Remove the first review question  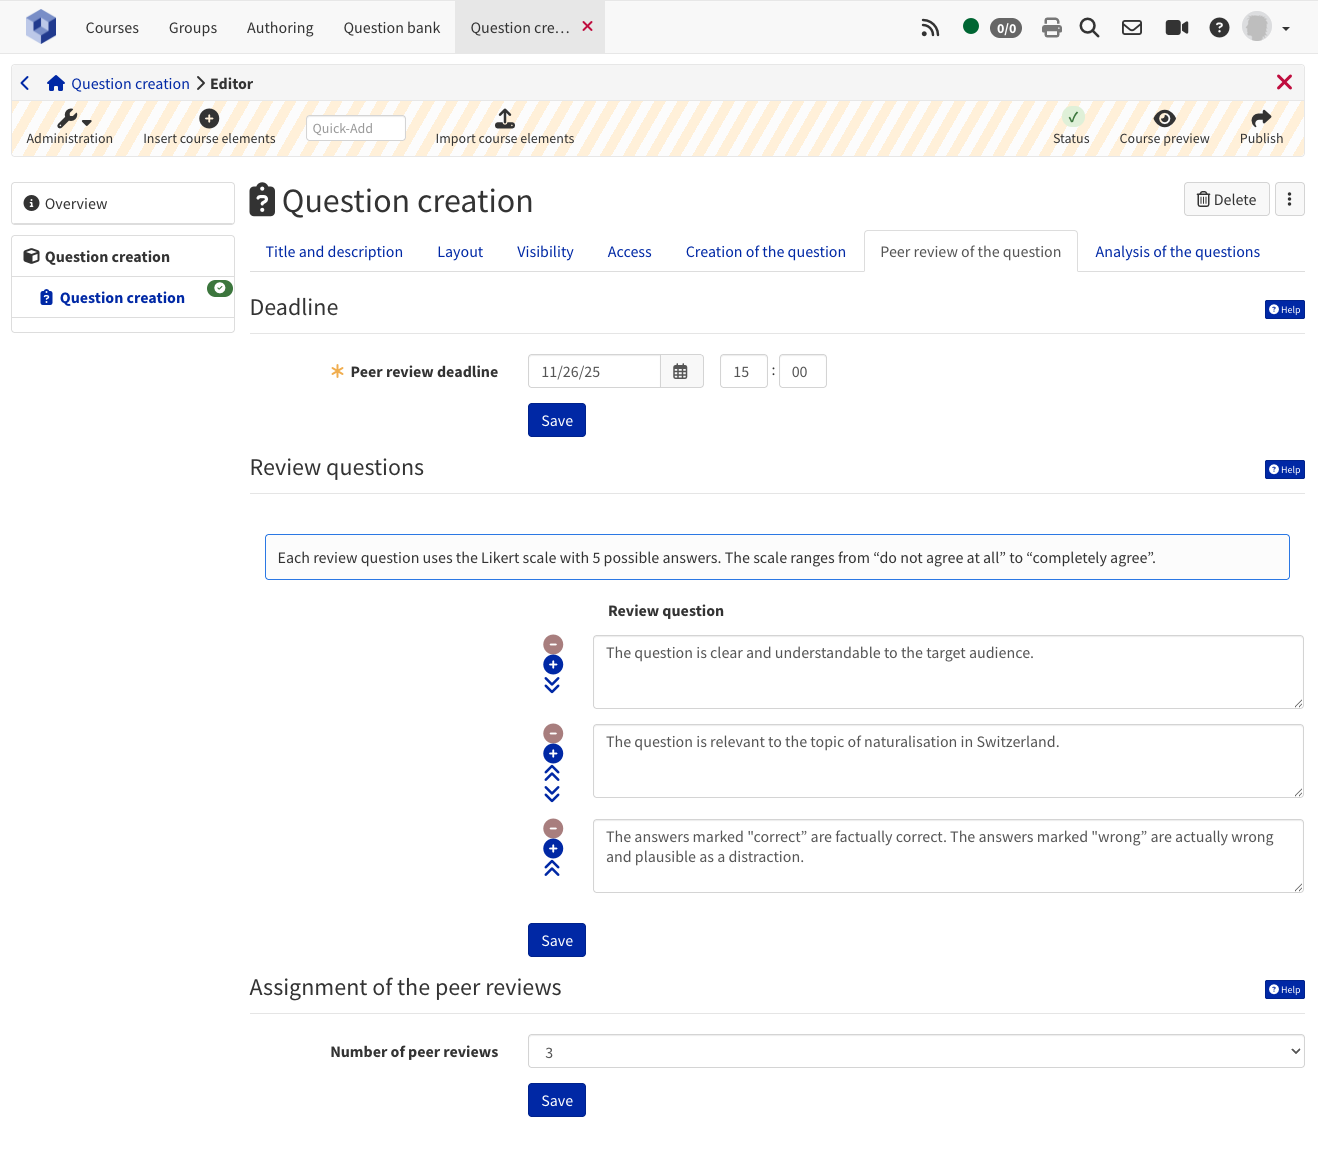click(x=553, y=645)
